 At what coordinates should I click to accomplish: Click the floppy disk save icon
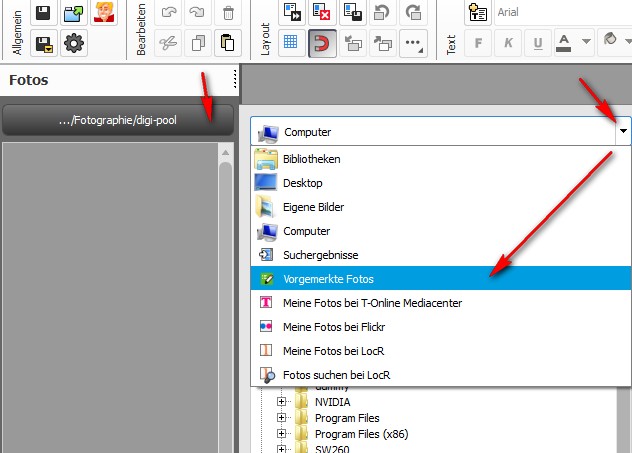pyautogui.click(x=43, y=13)
